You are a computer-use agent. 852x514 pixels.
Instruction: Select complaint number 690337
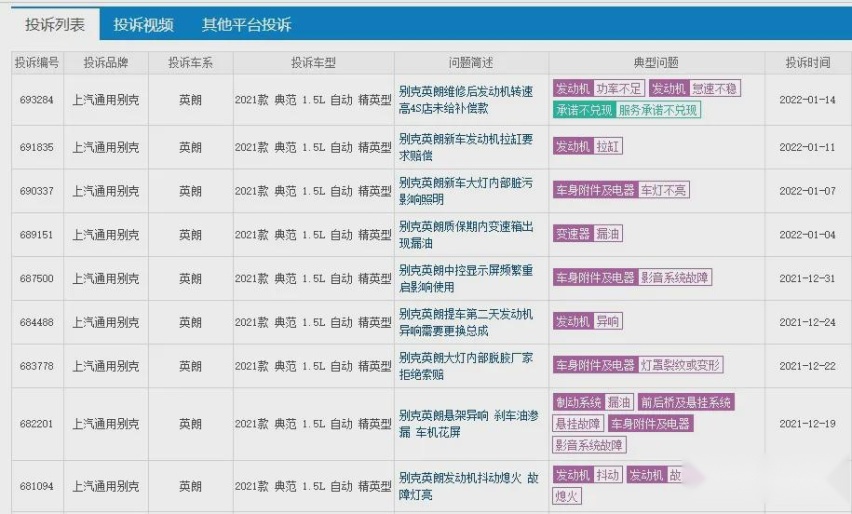[36, 191]
